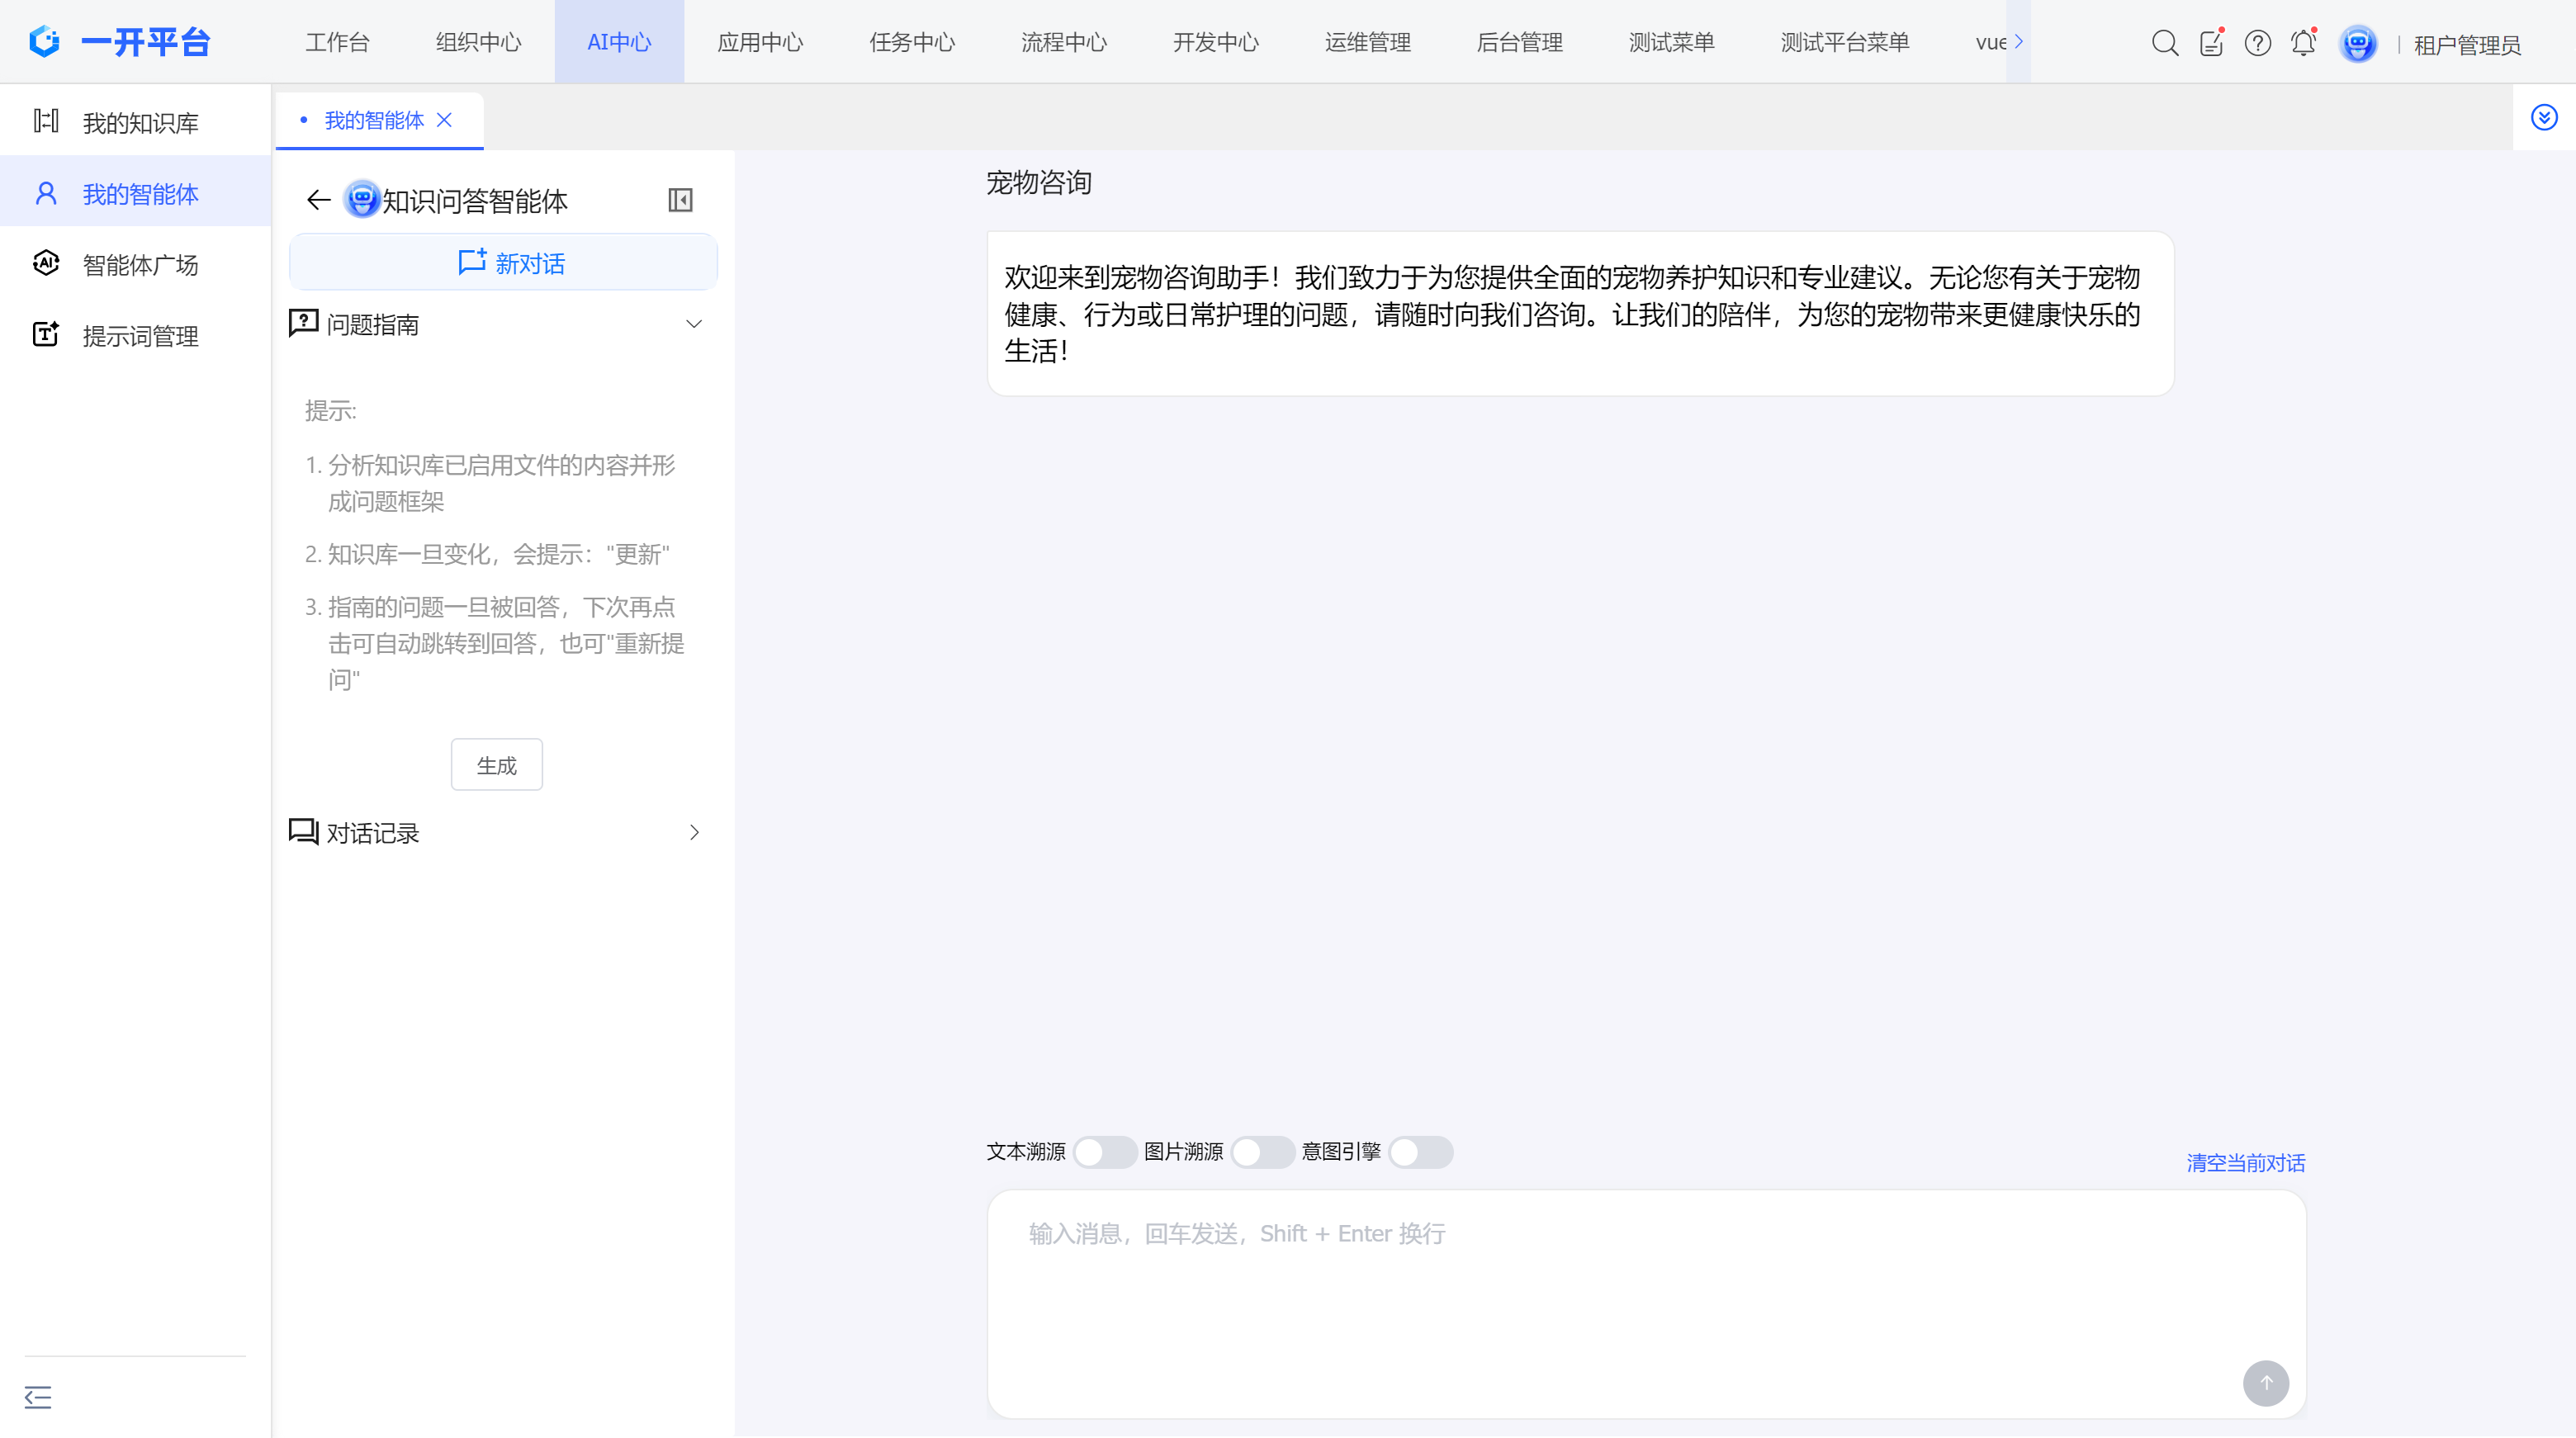Collapse the agent side panel icon
Viewport: 2576px width, 1438px height.
coord(680,200)
